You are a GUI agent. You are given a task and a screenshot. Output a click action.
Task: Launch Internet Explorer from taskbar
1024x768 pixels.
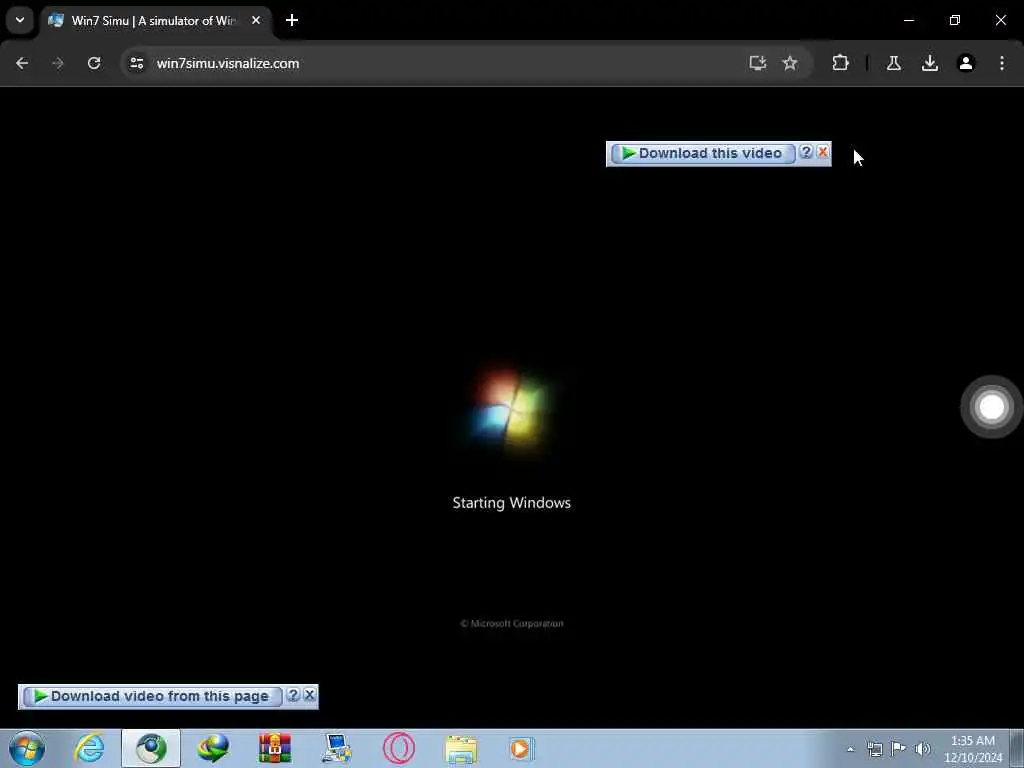pyautogui.click(x=89, y=748)
